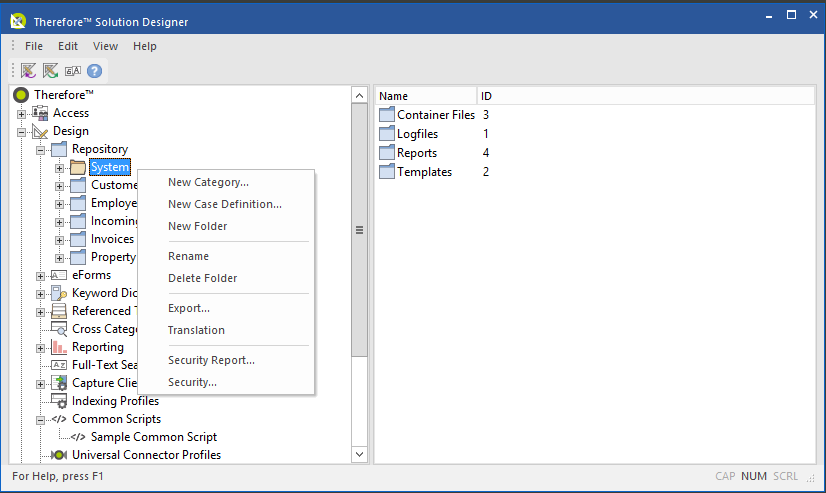This screenshot has width=826, height=493.
Task: Click the blue Help question mark icon
Action: point(95,71)
